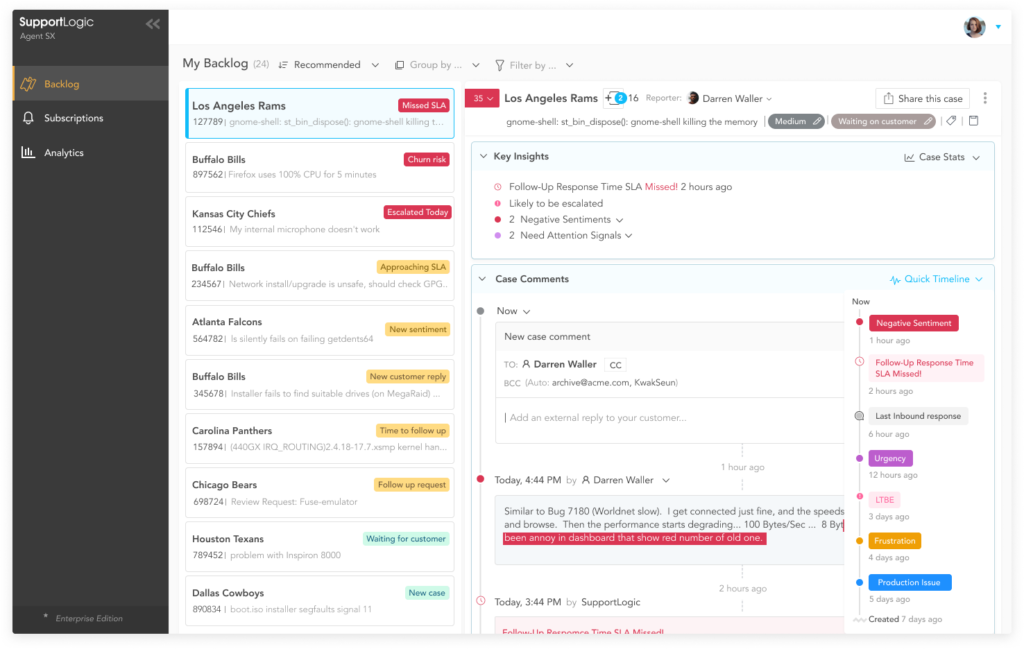Select Buffalo Bills case 897562
Image resolution: width=1024 pixels, height=649 pixels.
pyautogui.click(x=319, y=167)
